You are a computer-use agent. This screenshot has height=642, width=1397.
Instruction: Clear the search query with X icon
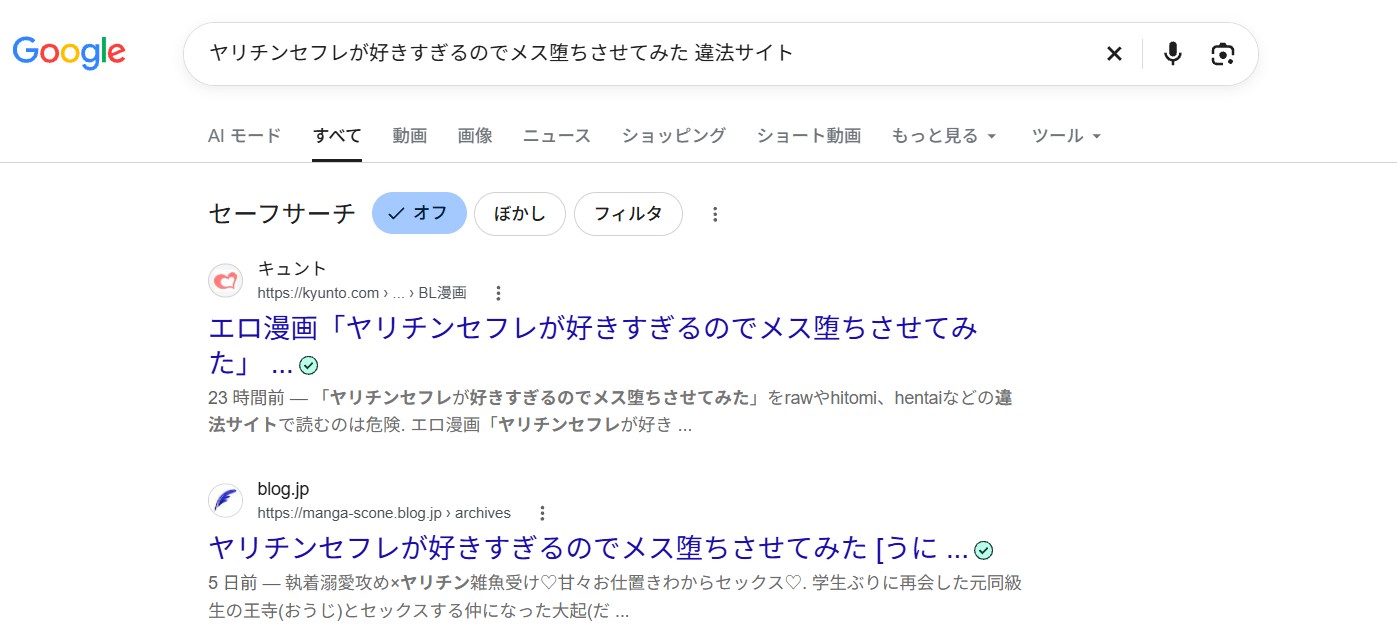1114,54
